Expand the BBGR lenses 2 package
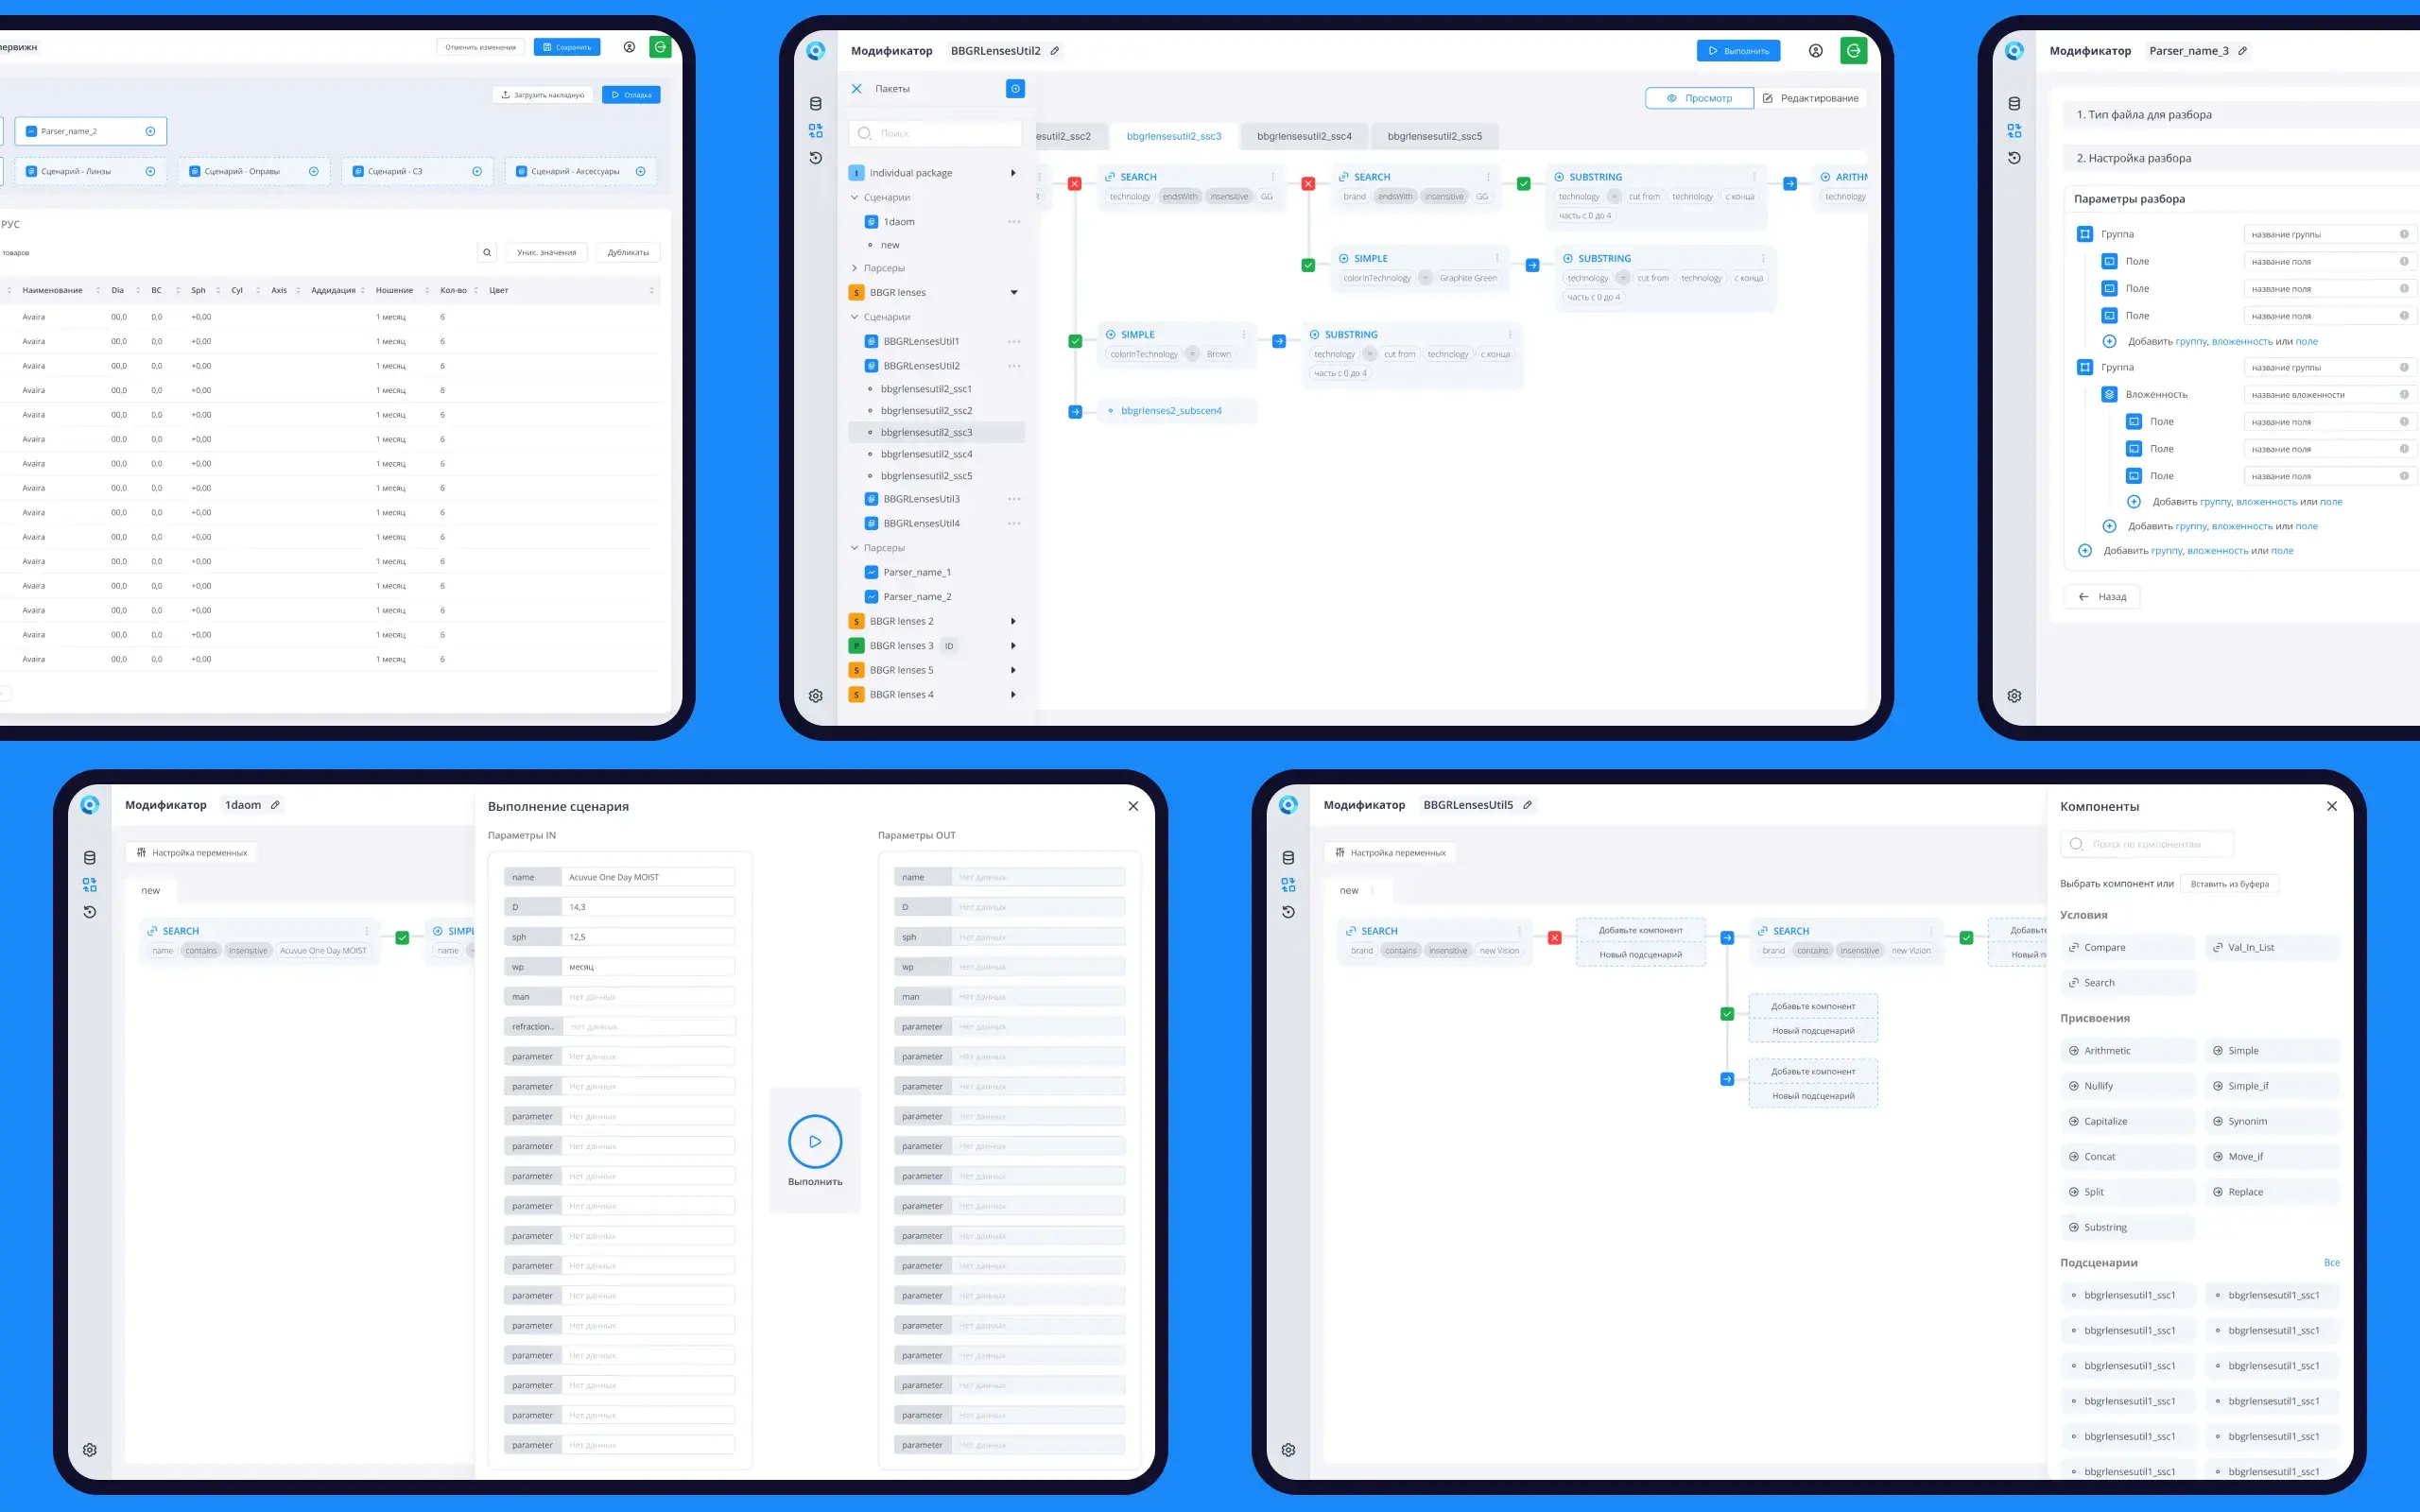This screenshot has width=2420, height=1512. point(1014,622)
